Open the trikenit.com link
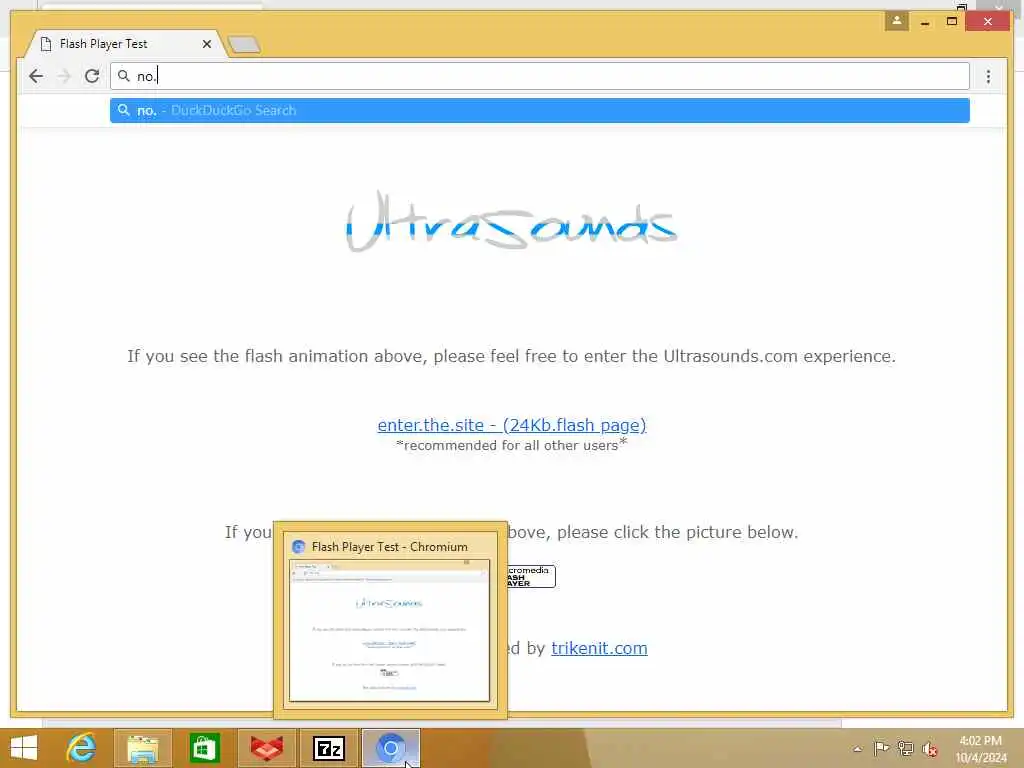The height and width of the screenshot is (768, 1024). click(600, 648)
